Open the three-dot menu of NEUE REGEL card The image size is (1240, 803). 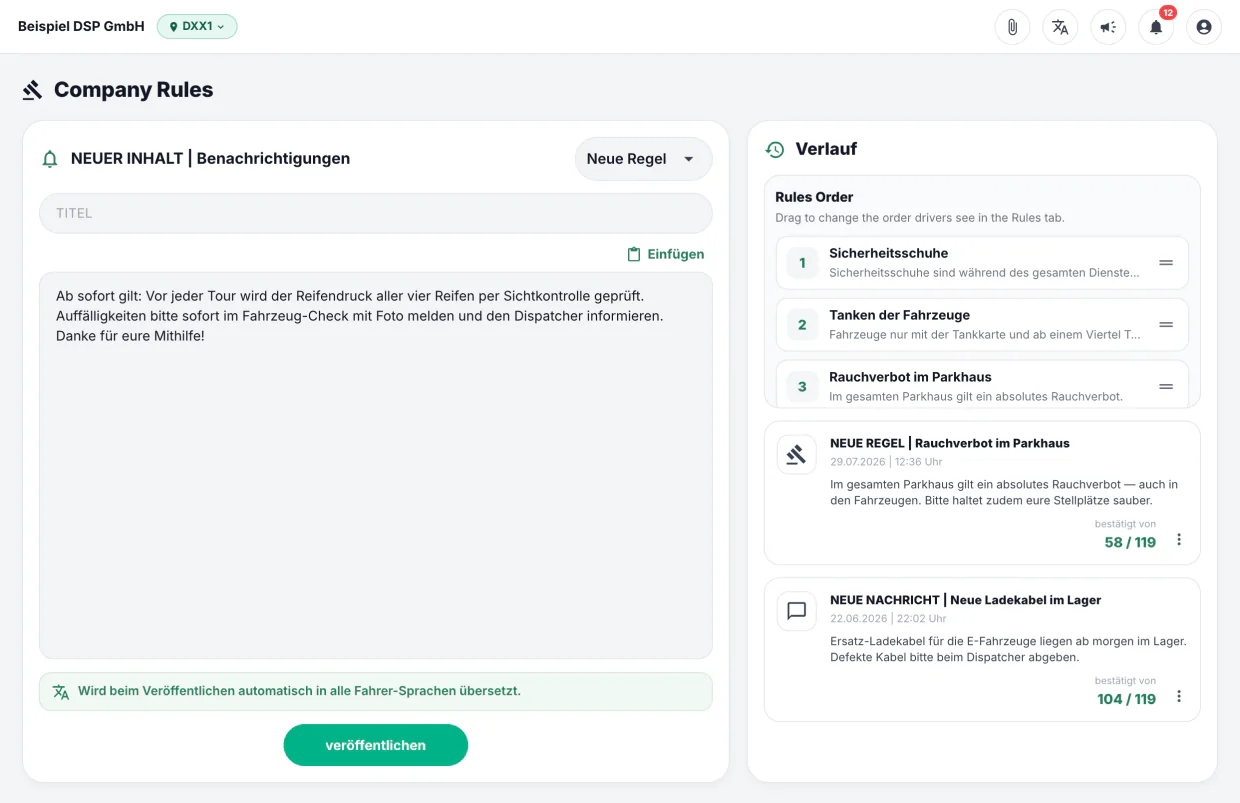(1179, 540)
